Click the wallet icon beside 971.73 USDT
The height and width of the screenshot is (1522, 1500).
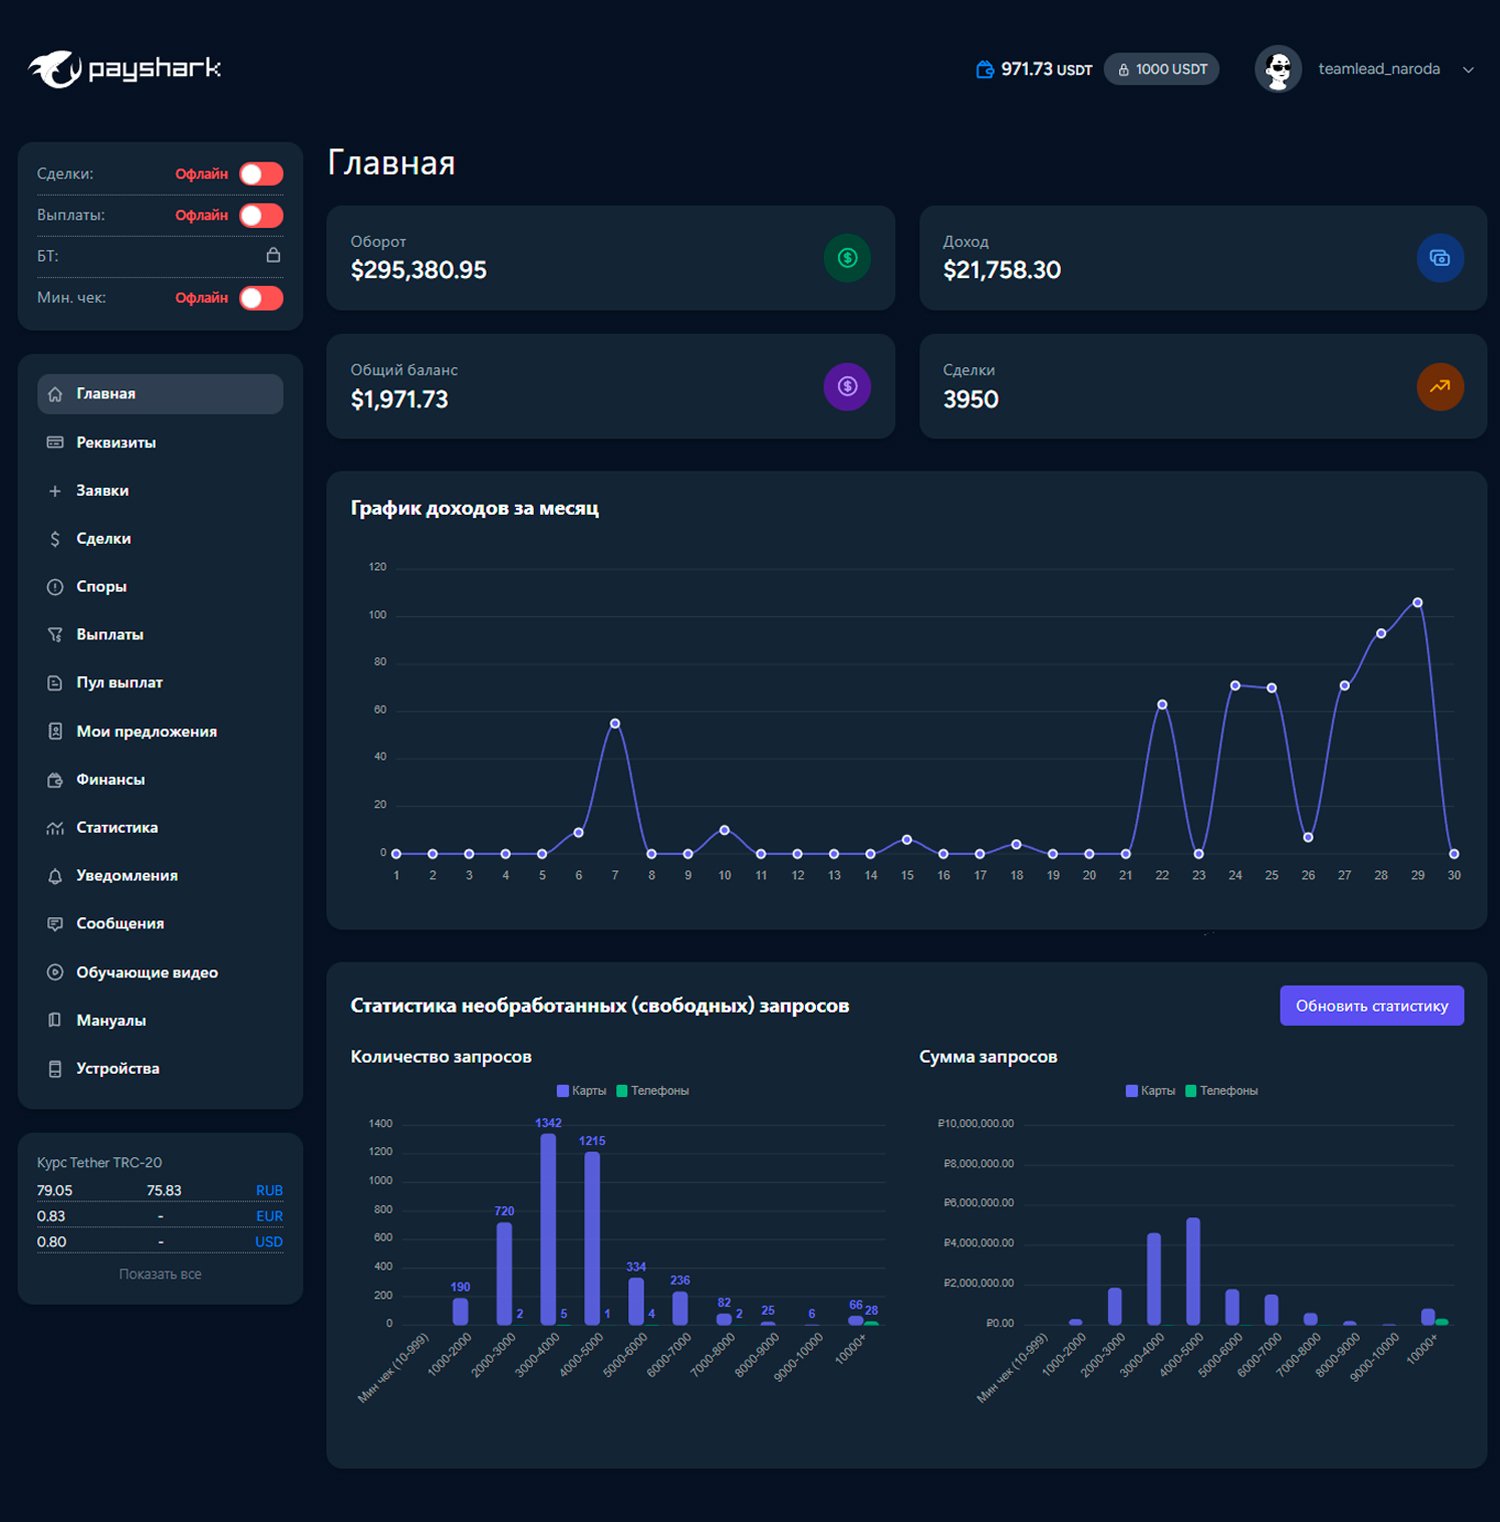tap(984, 69)
